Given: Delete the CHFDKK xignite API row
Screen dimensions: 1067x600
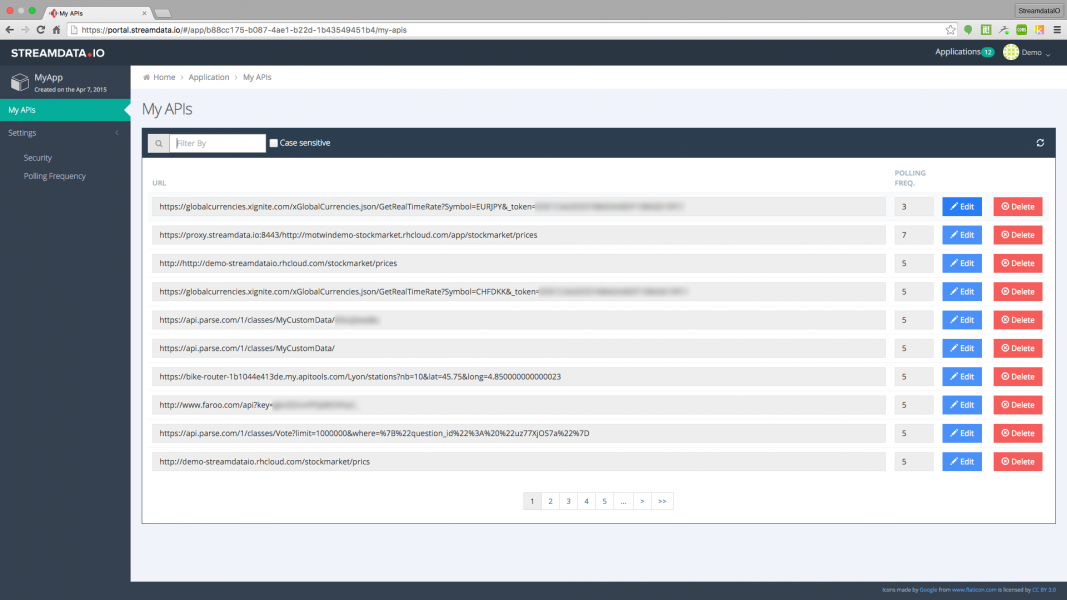Looking at the screenshot, I should pos(1018,292).
